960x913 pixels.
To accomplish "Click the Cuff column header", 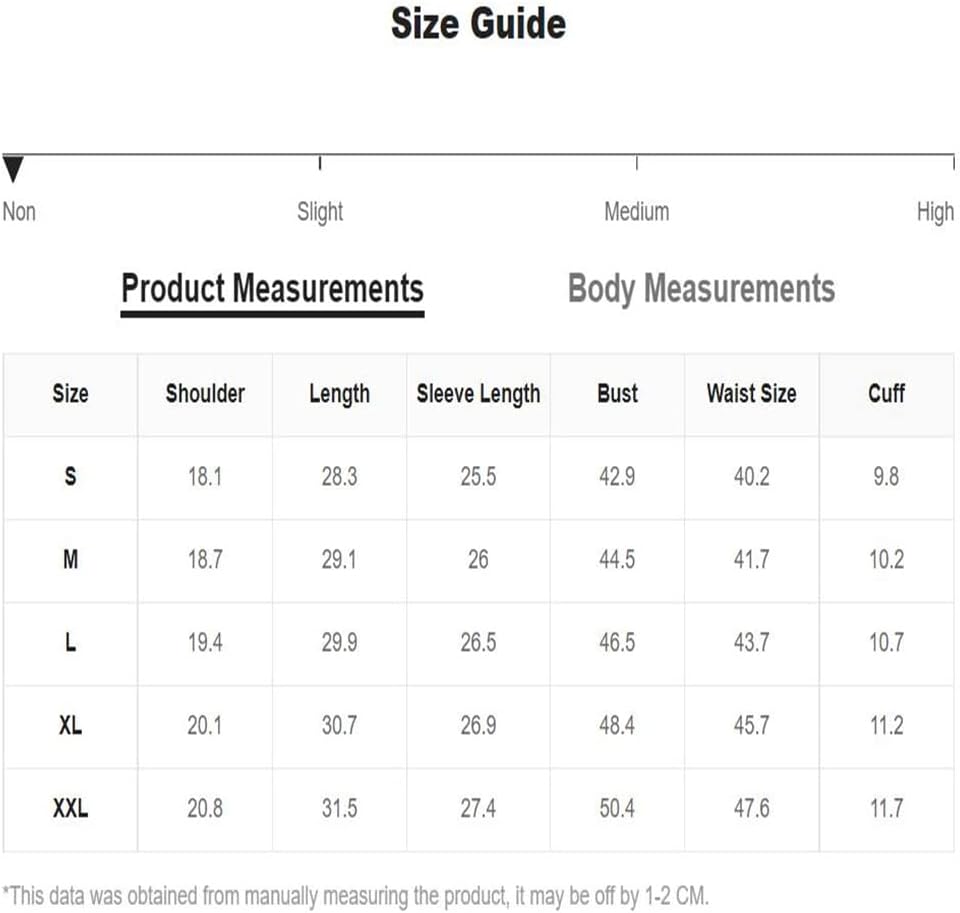I will point(886,393).
